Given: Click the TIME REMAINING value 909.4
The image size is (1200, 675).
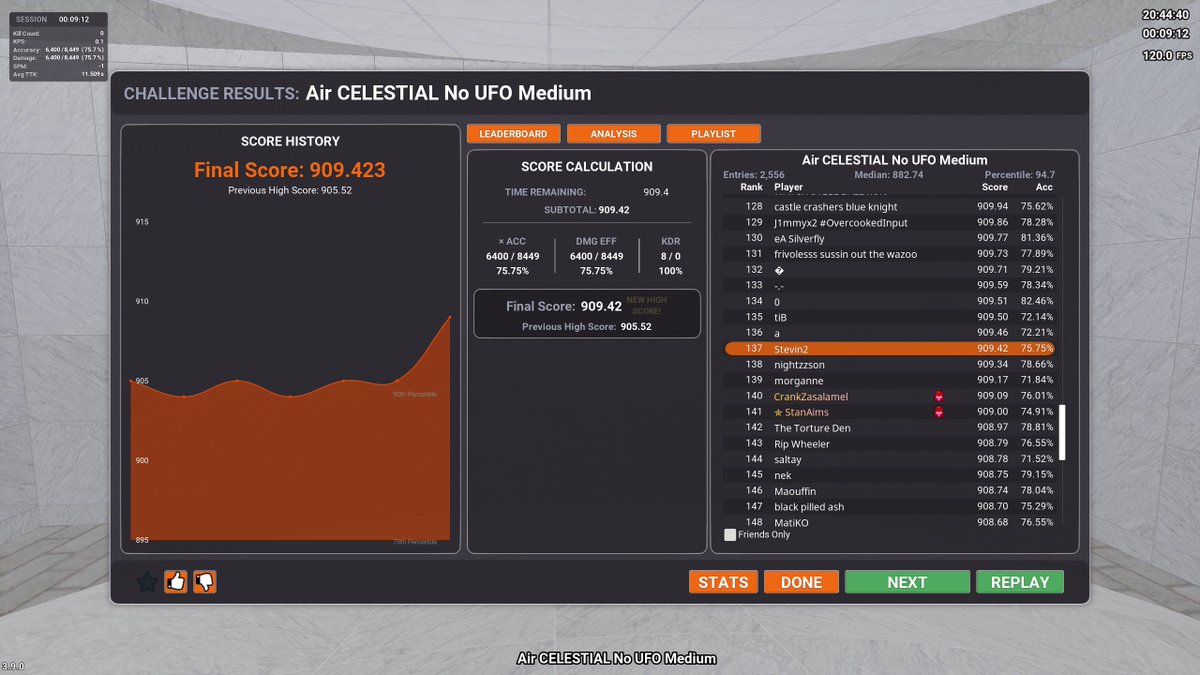Looking at the screenshot, I should click(x=656, y=192).
